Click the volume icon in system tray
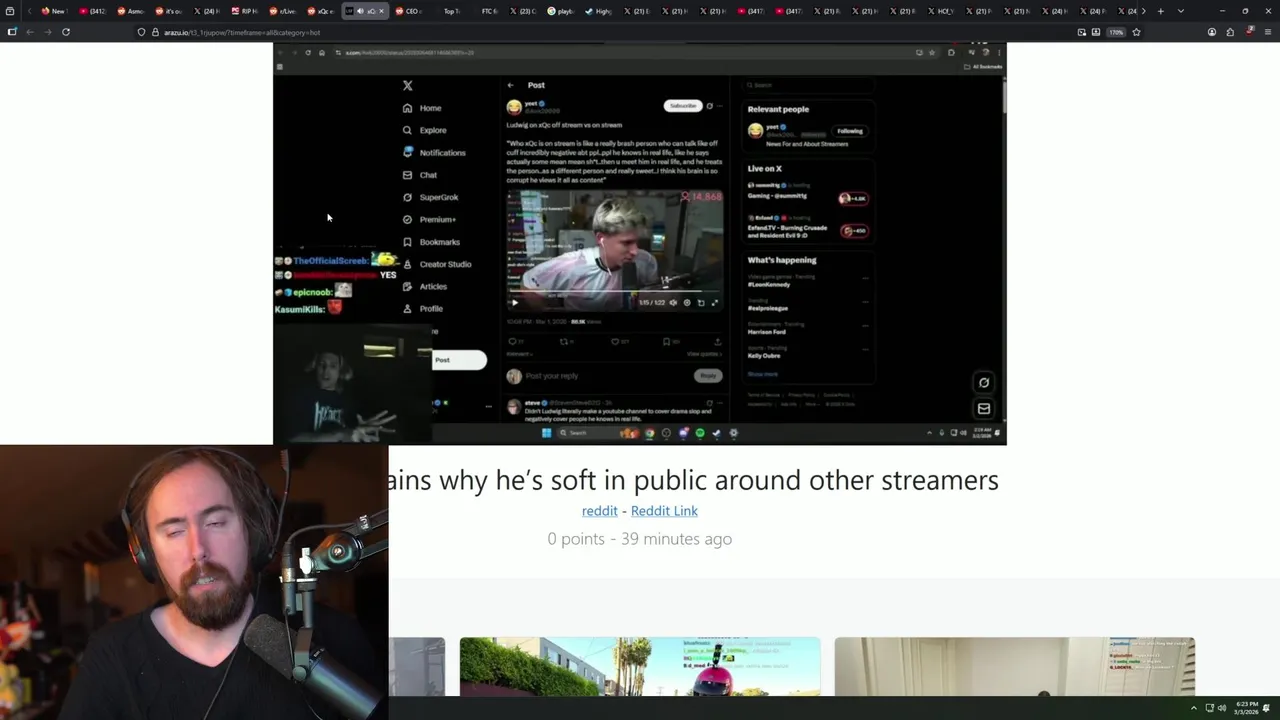The height and width of the screenshot is (720, 1280). coord(1222,708)
